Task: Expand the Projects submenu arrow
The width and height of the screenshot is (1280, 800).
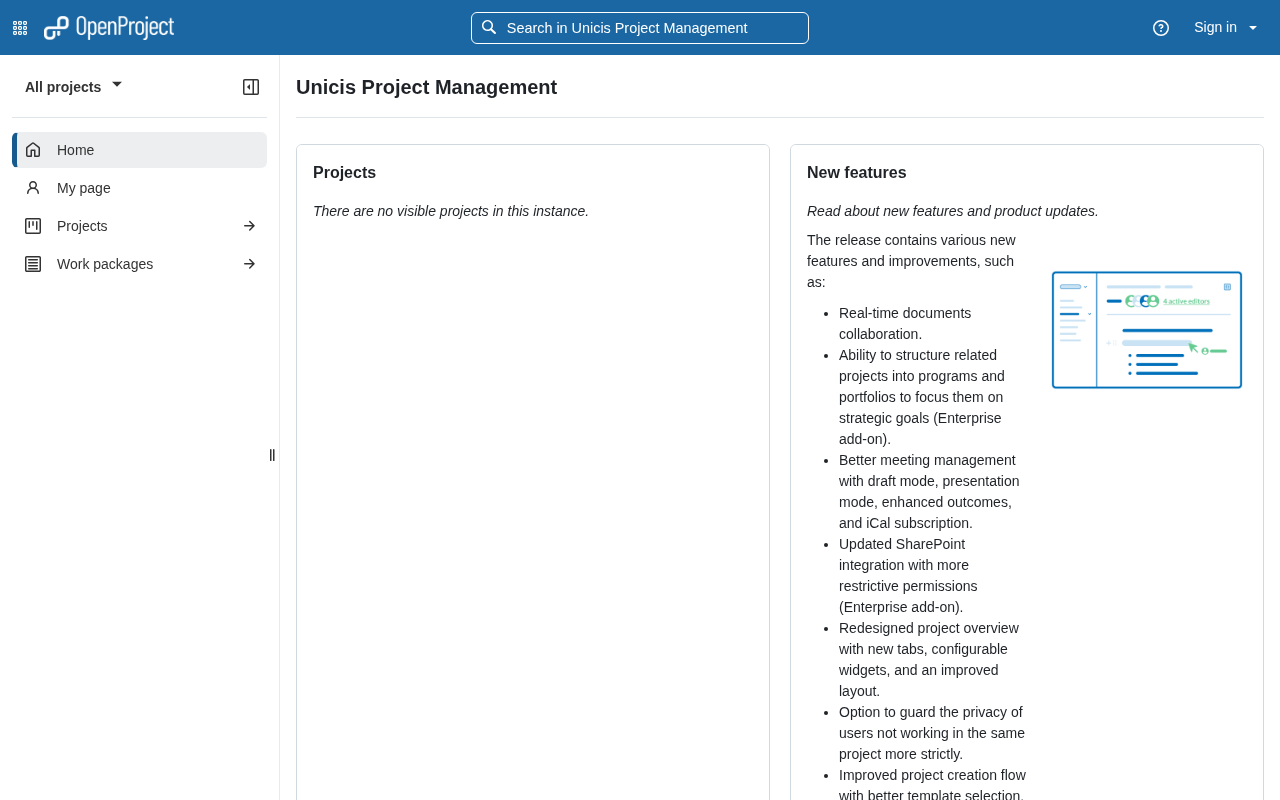Action: 249,226
